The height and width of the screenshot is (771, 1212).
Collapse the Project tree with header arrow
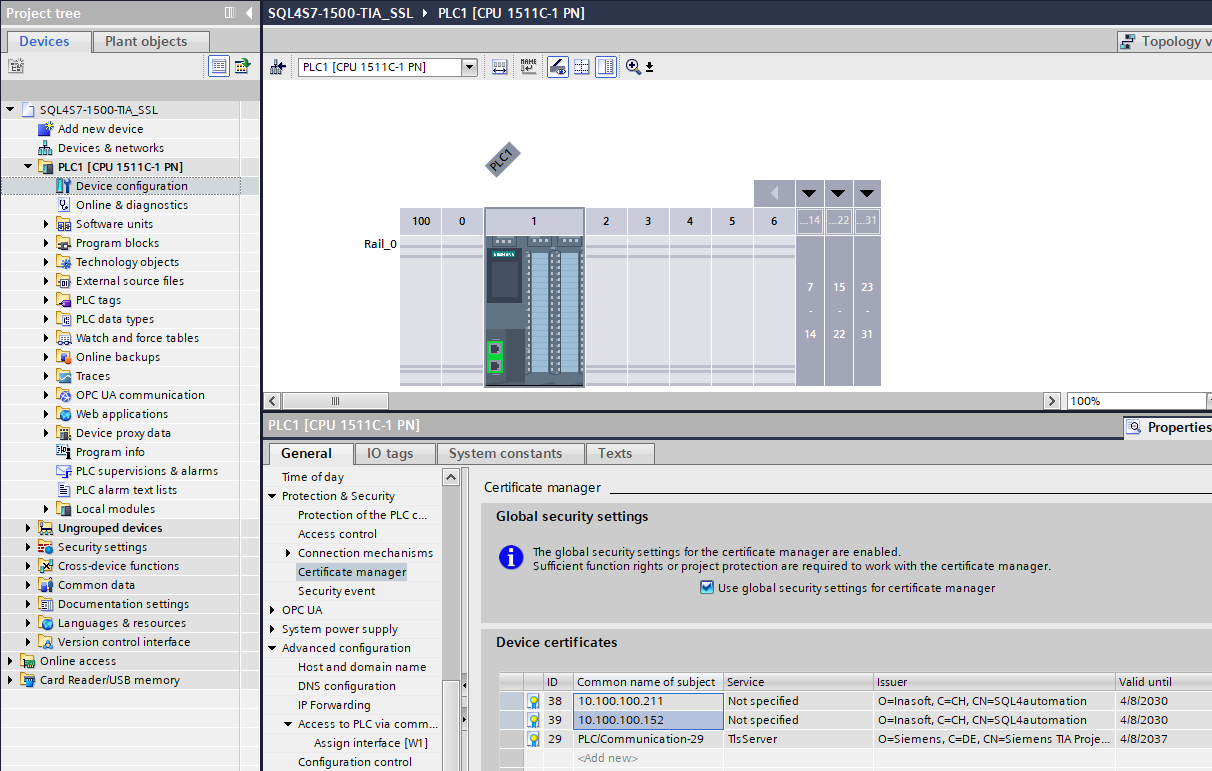[x=249, y=13]
